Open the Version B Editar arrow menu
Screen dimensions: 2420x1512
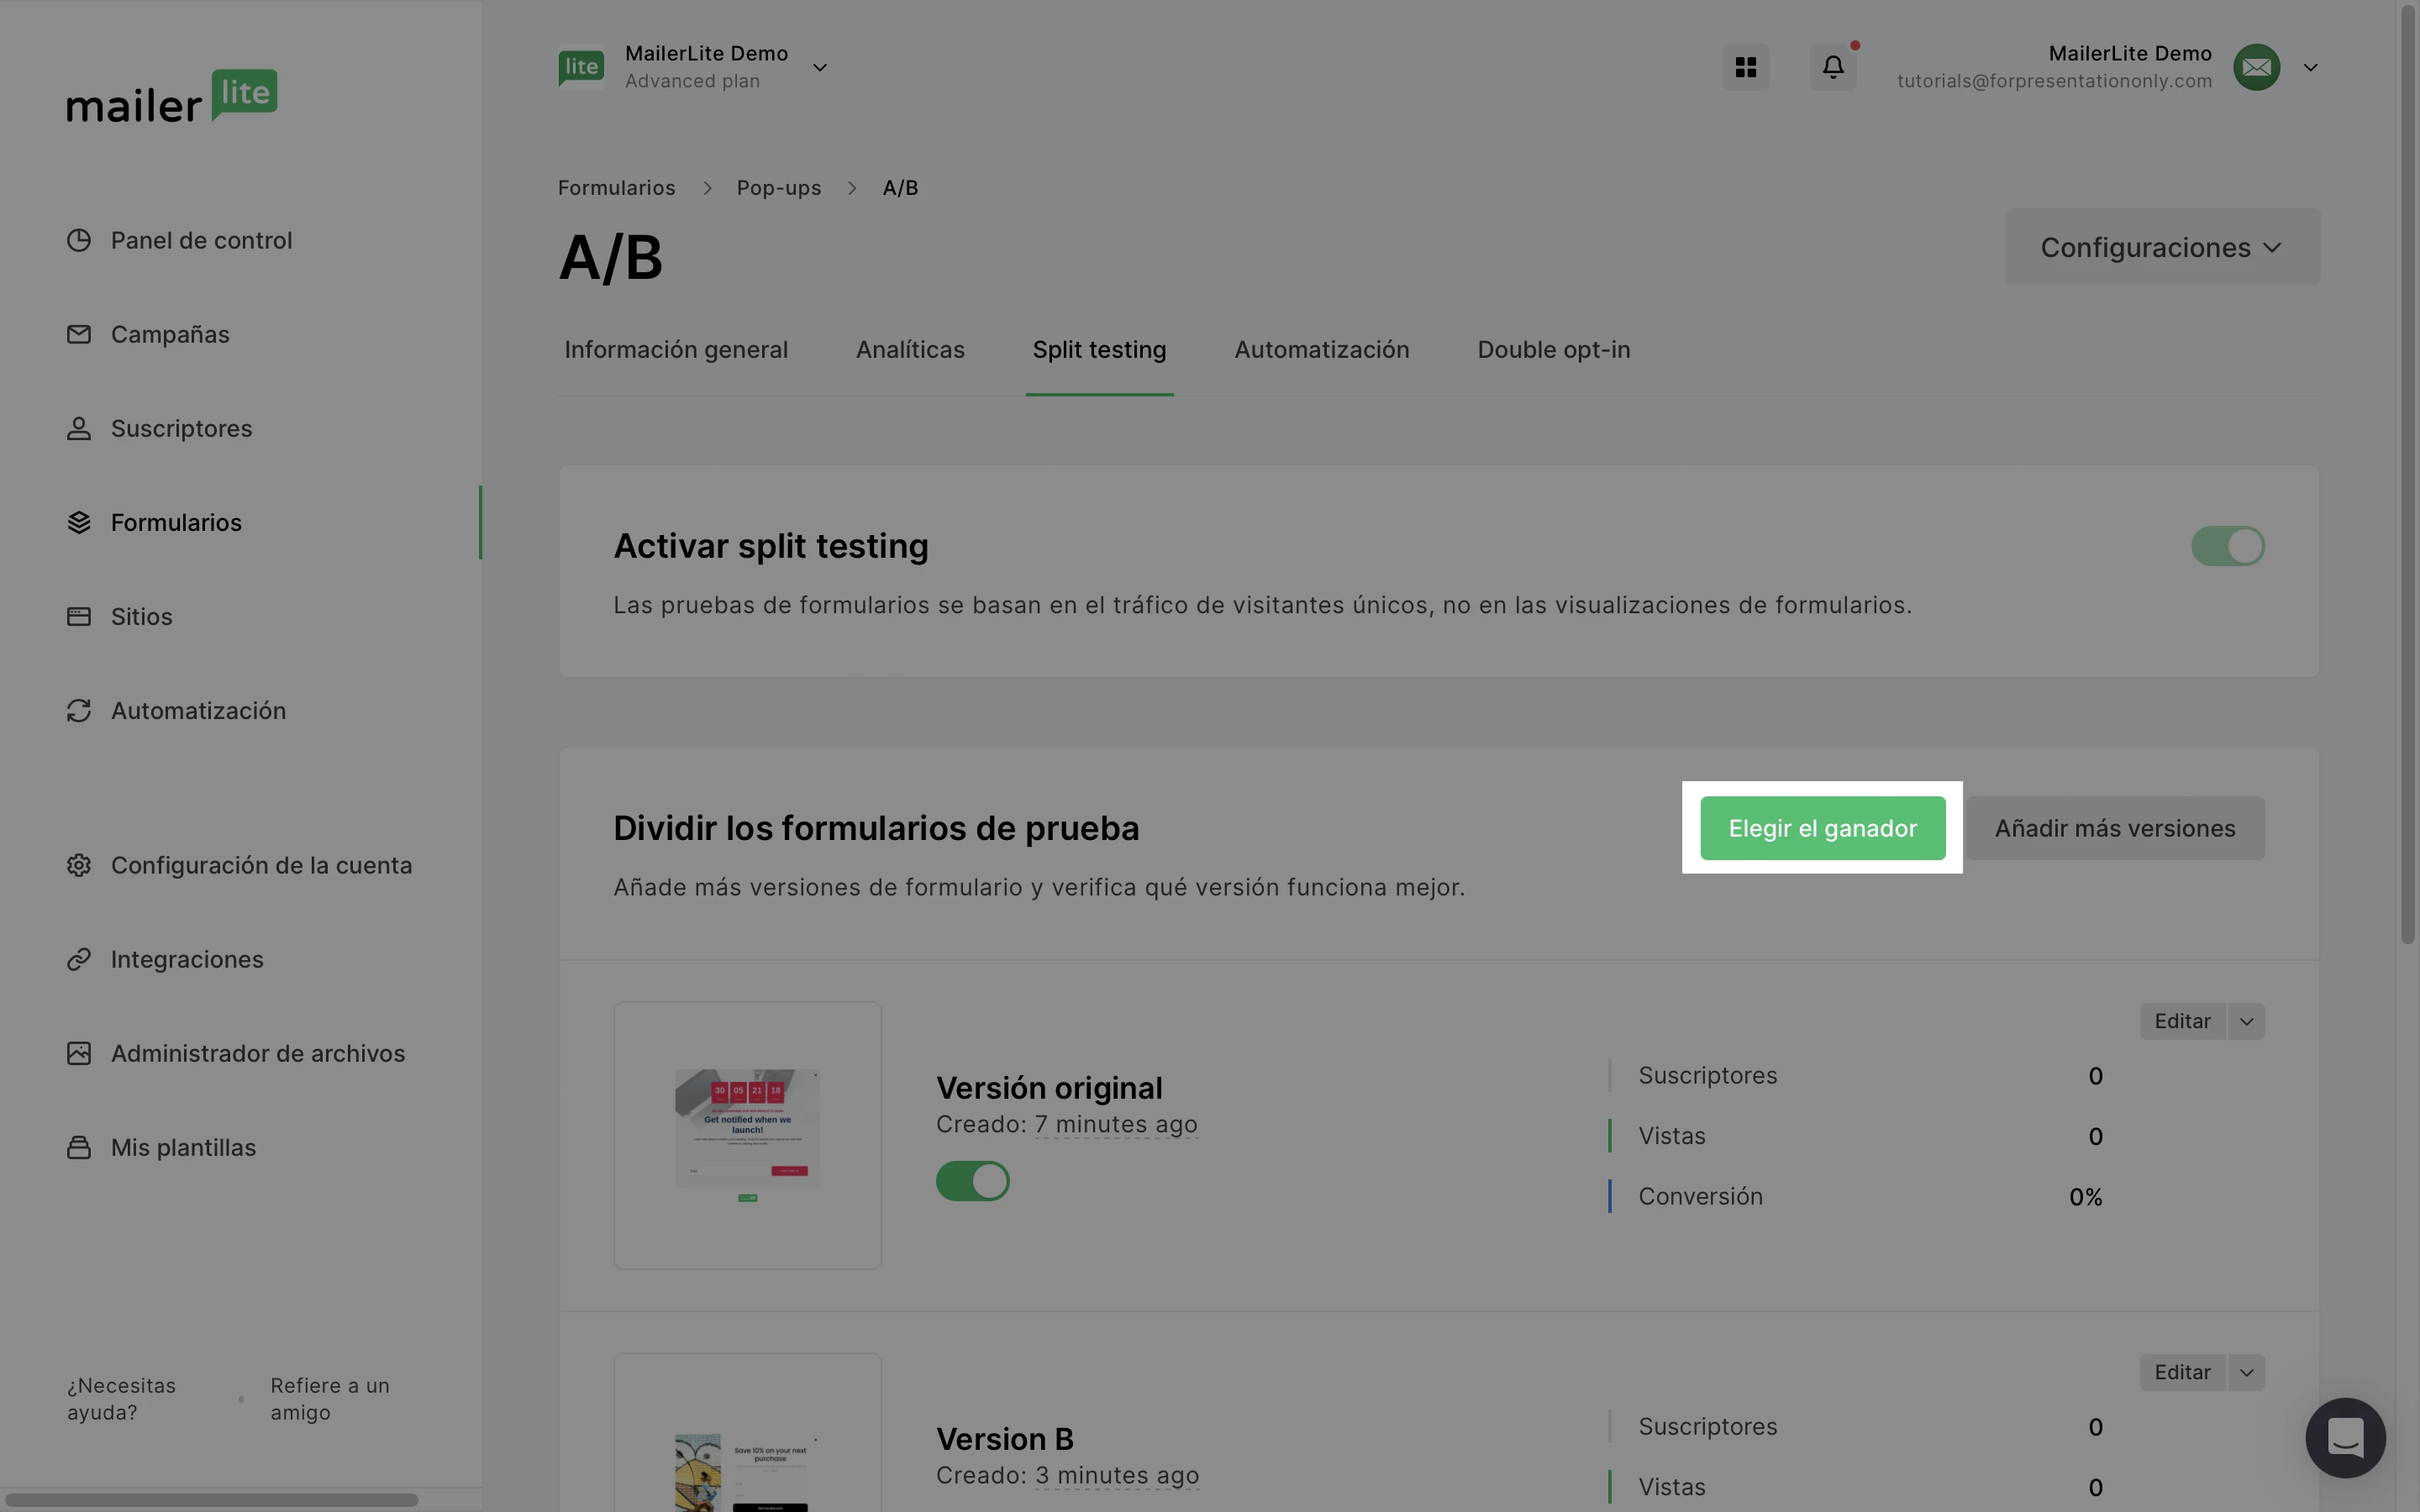[2246, 1372]
